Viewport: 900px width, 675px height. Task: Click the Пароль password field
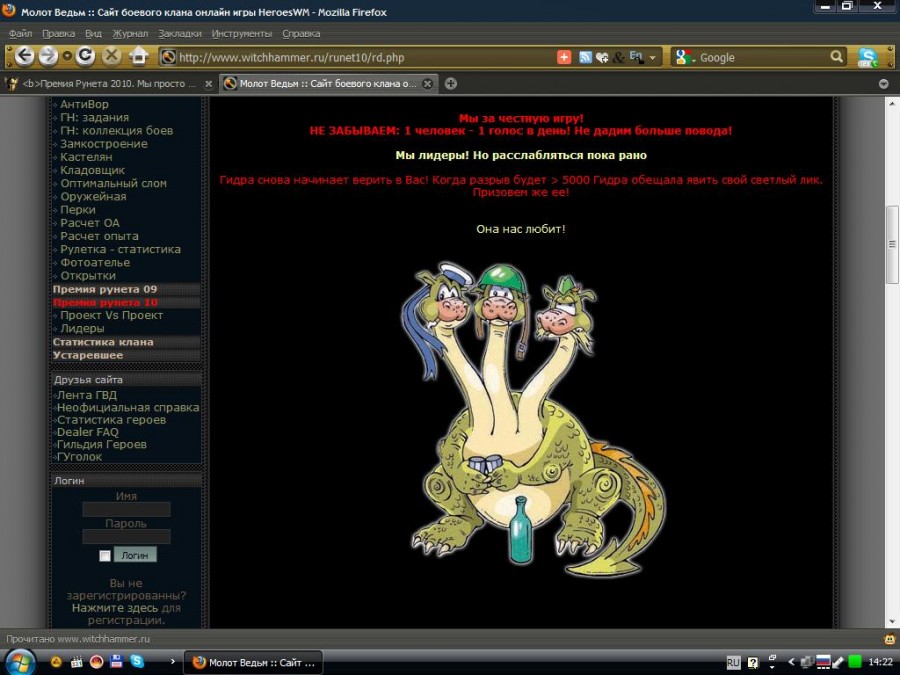click(126, 537)
